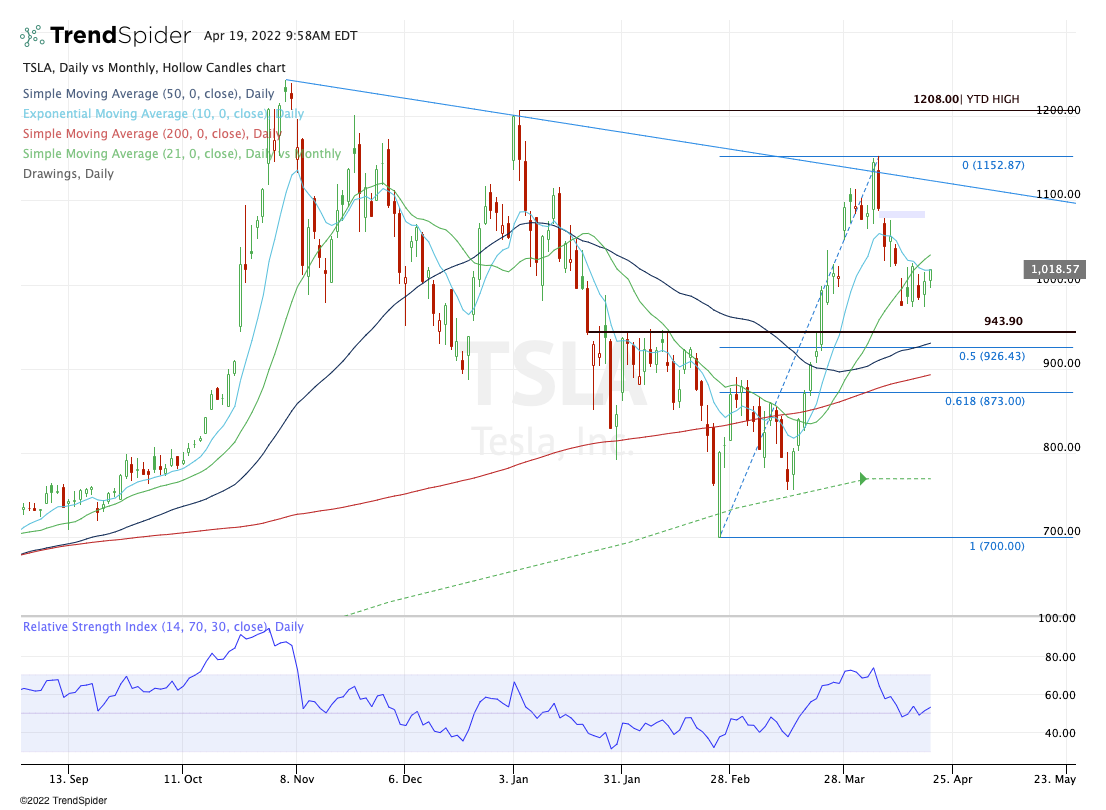Click the '900.00' price axis label
The width and height of the screenshot is (1106, 810).
(1062, 363)
